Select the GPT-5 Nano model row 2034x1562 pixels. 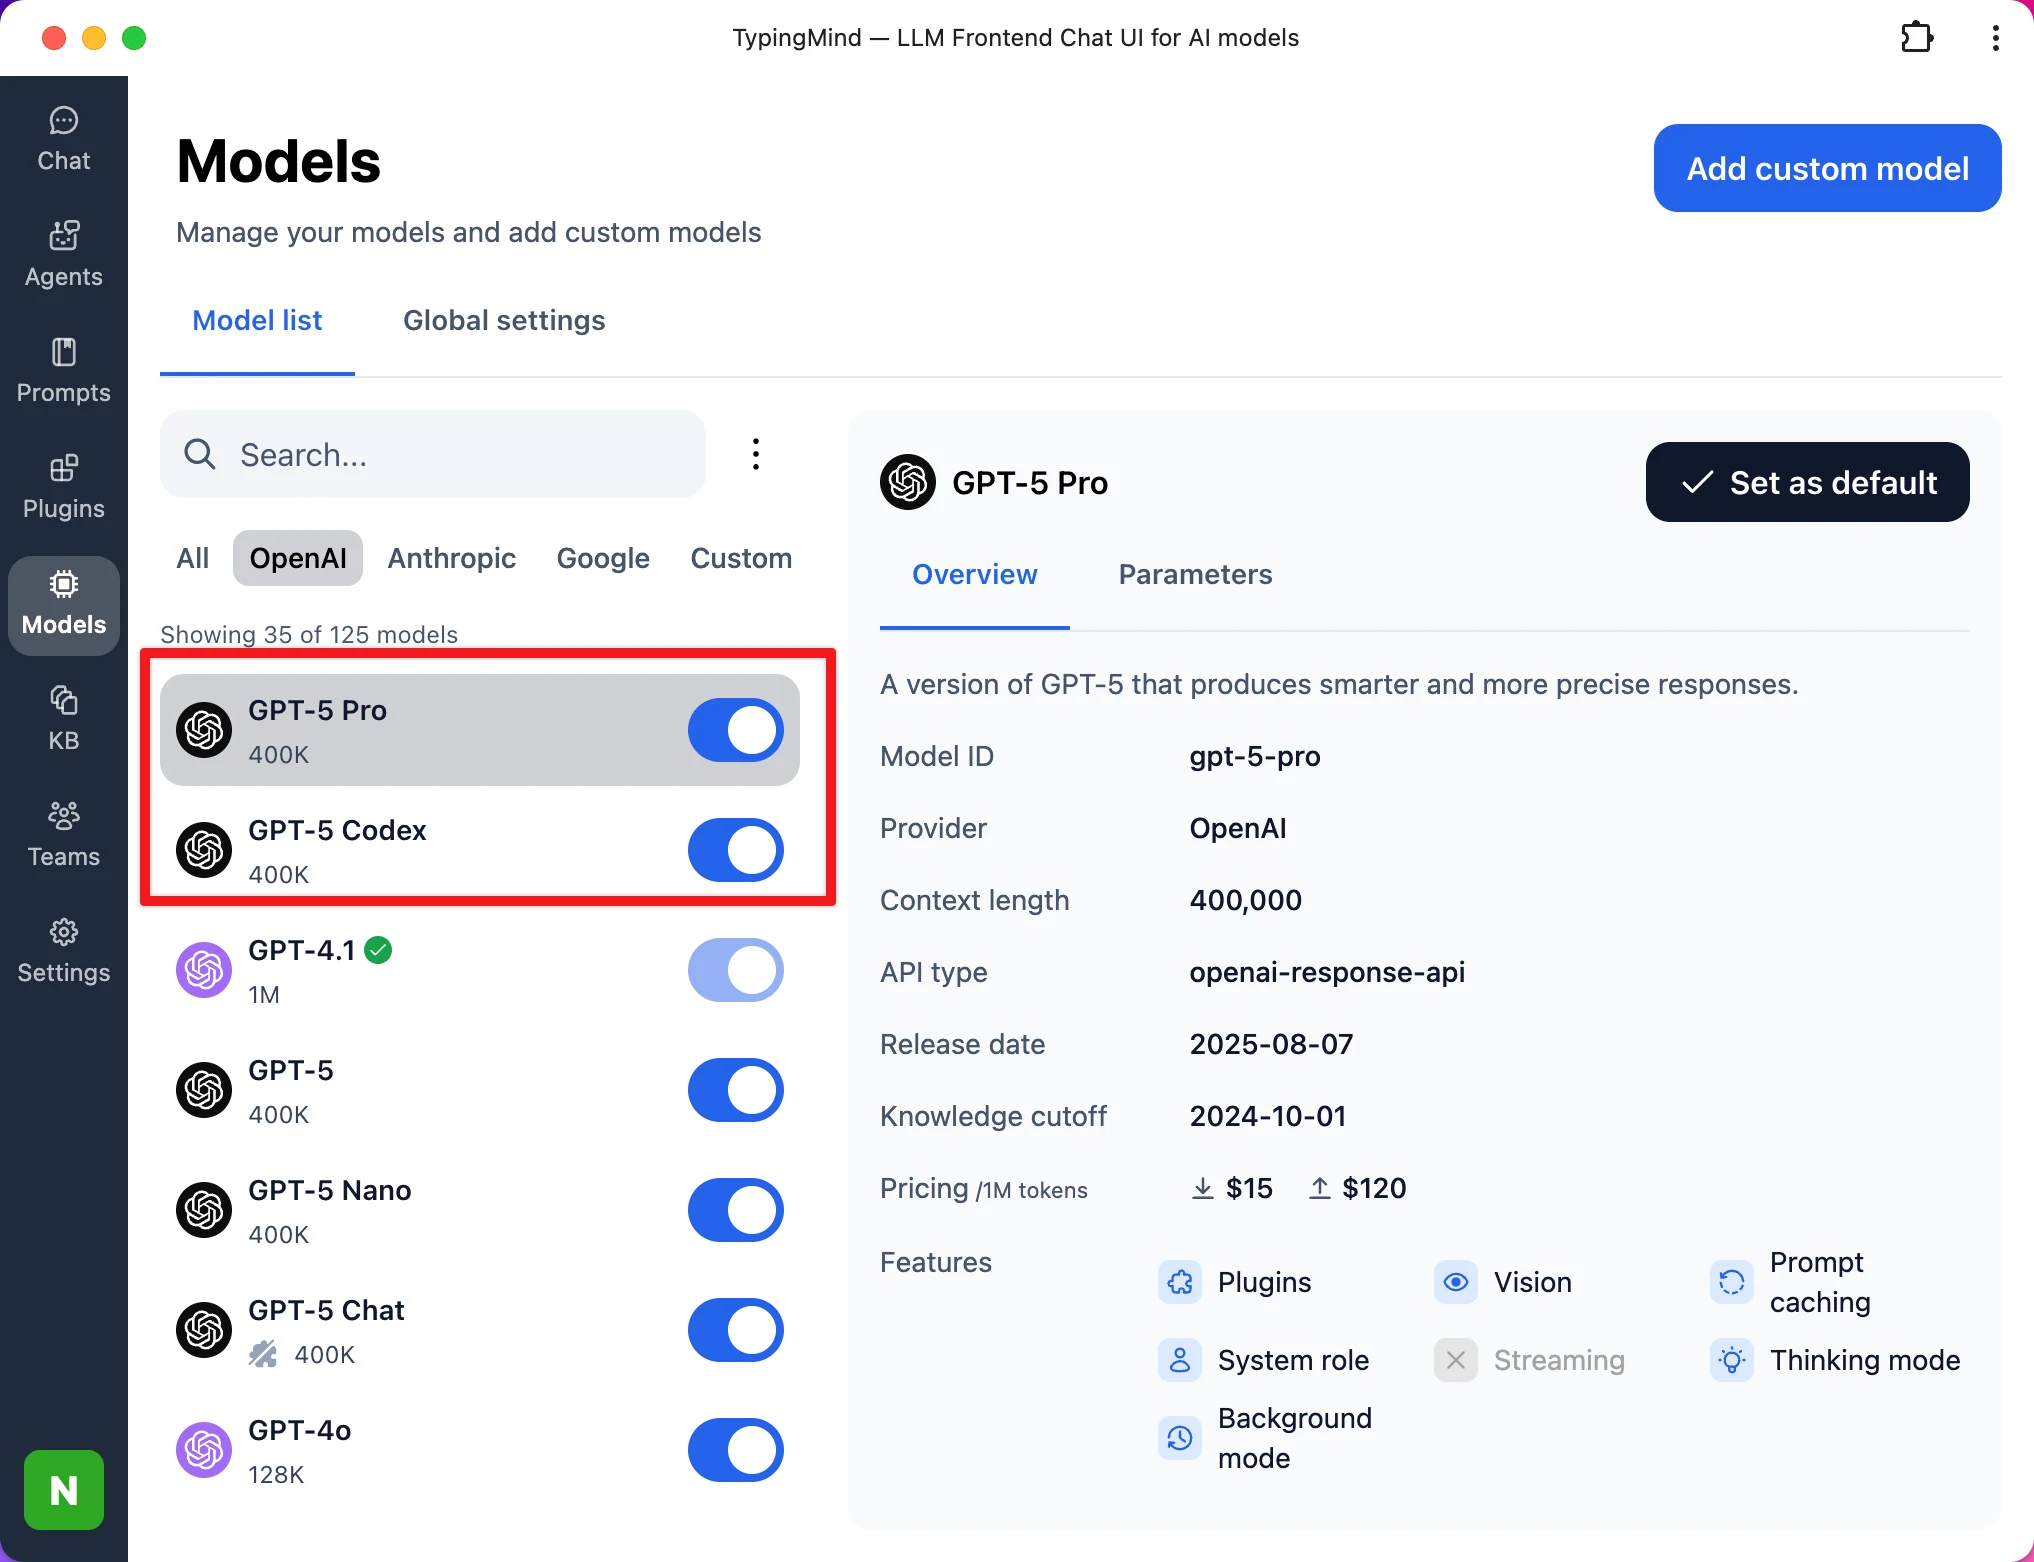tap(480, 1210)
